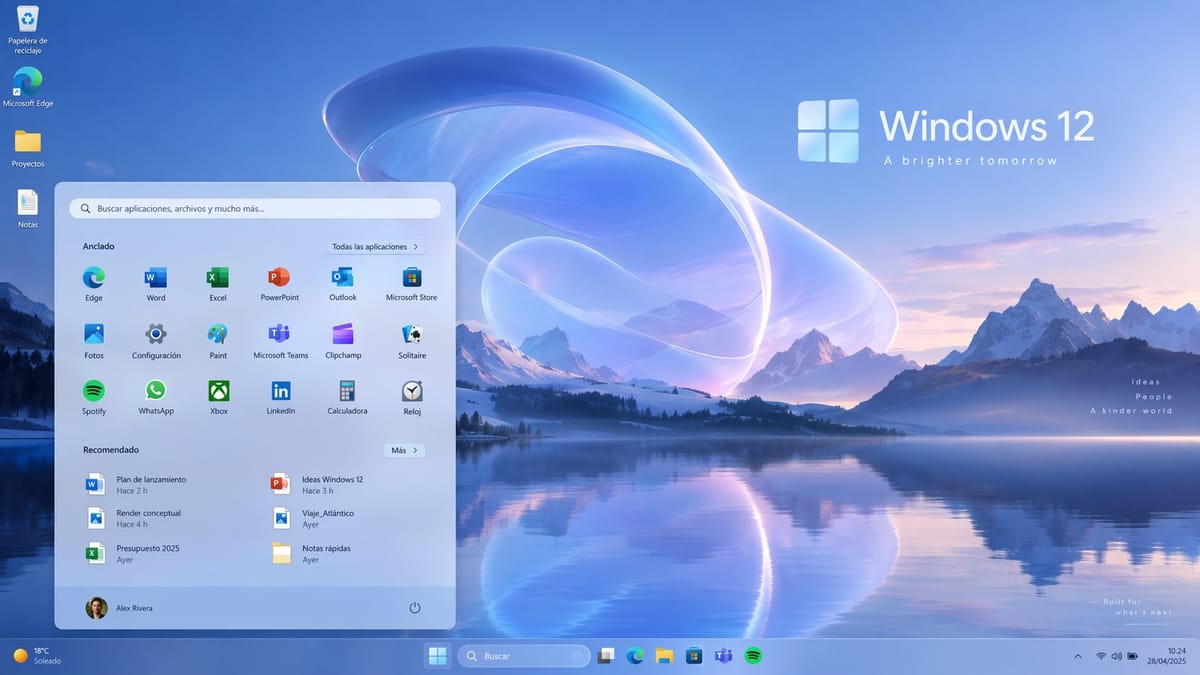Click the Start button in the taskbar
The image size is (1200, 675).
coord(437,656)
